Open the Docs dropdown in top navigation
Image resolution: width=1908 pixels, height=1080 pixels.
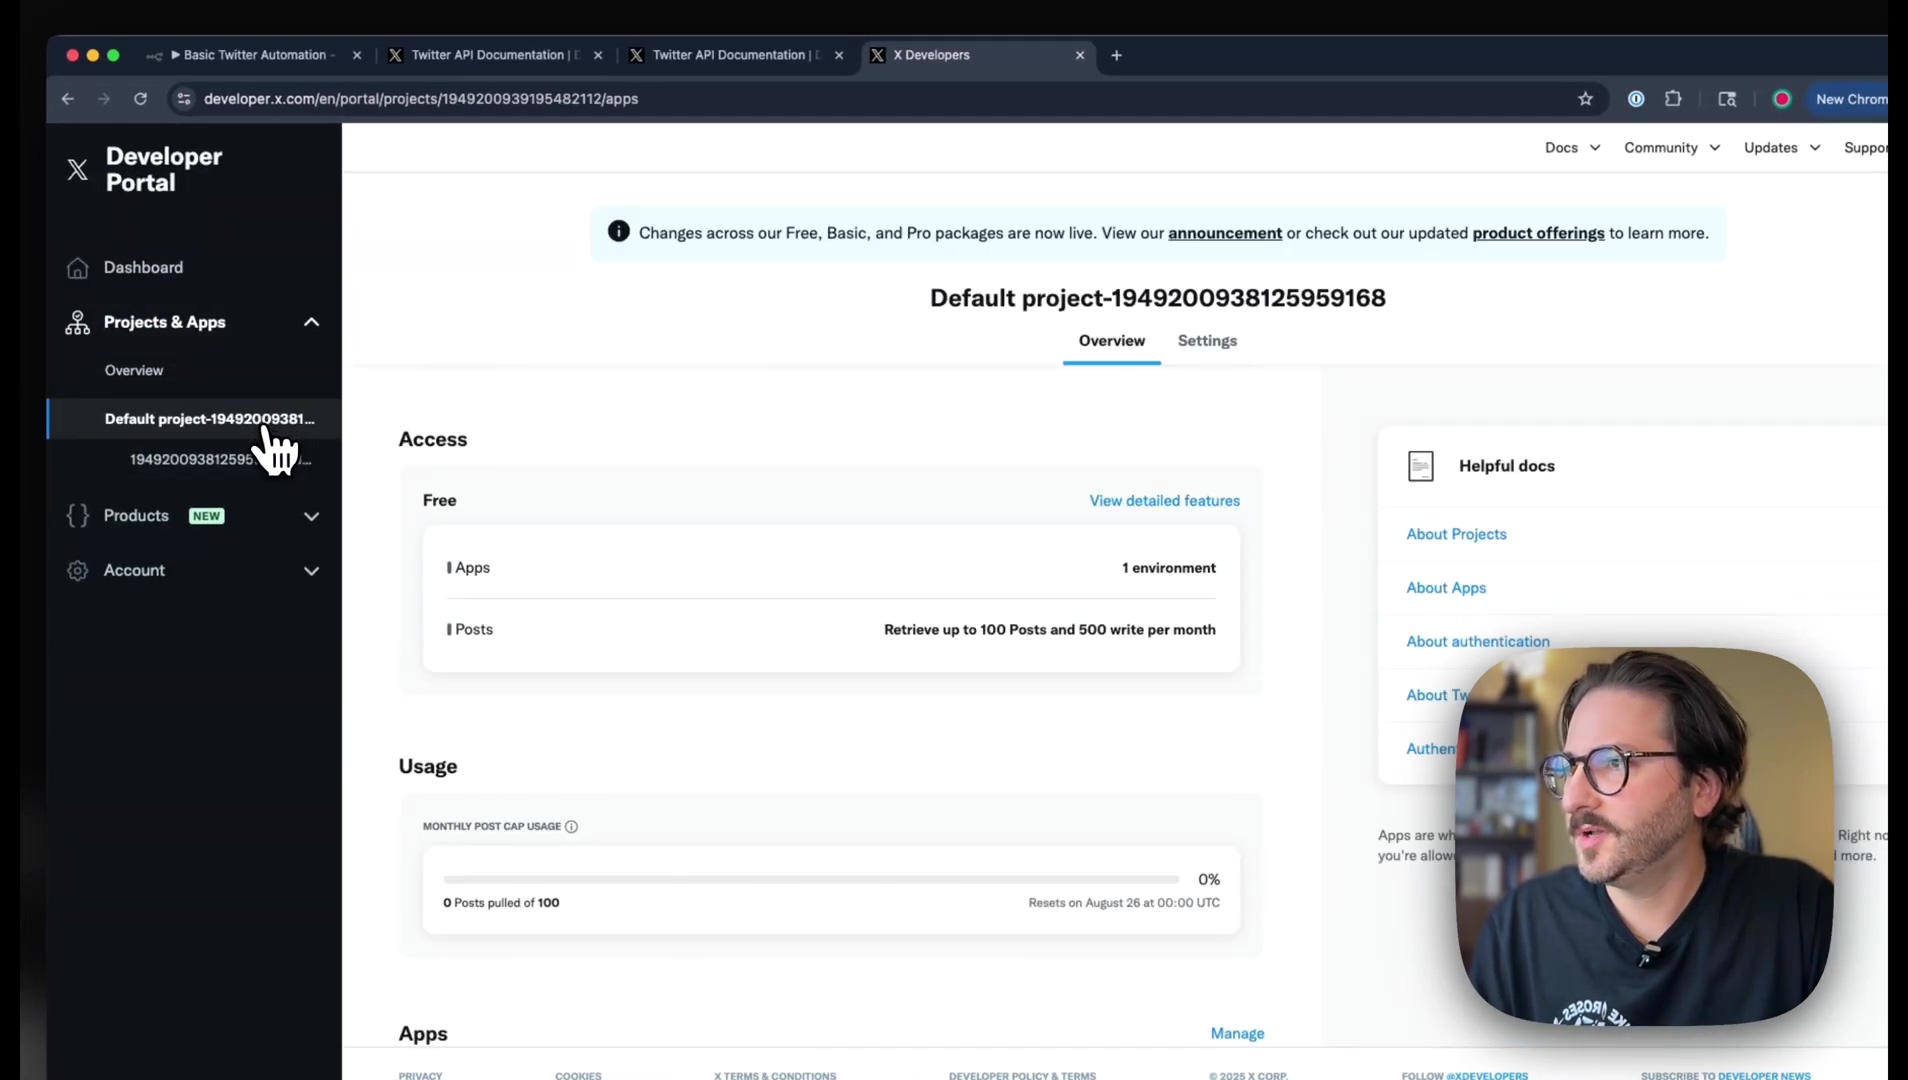(x=1572, y=147)
